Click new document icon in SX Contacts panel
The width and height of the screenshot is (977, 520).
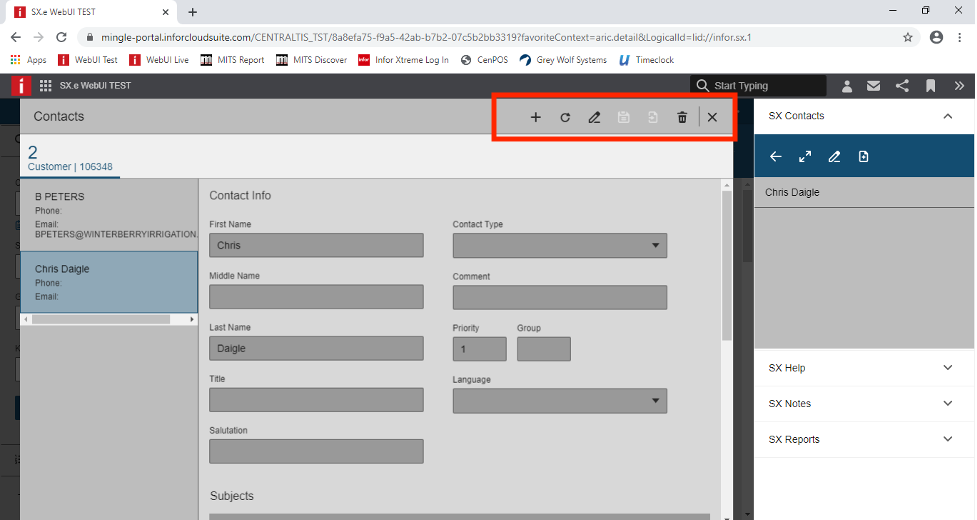[x=864, y=157]
